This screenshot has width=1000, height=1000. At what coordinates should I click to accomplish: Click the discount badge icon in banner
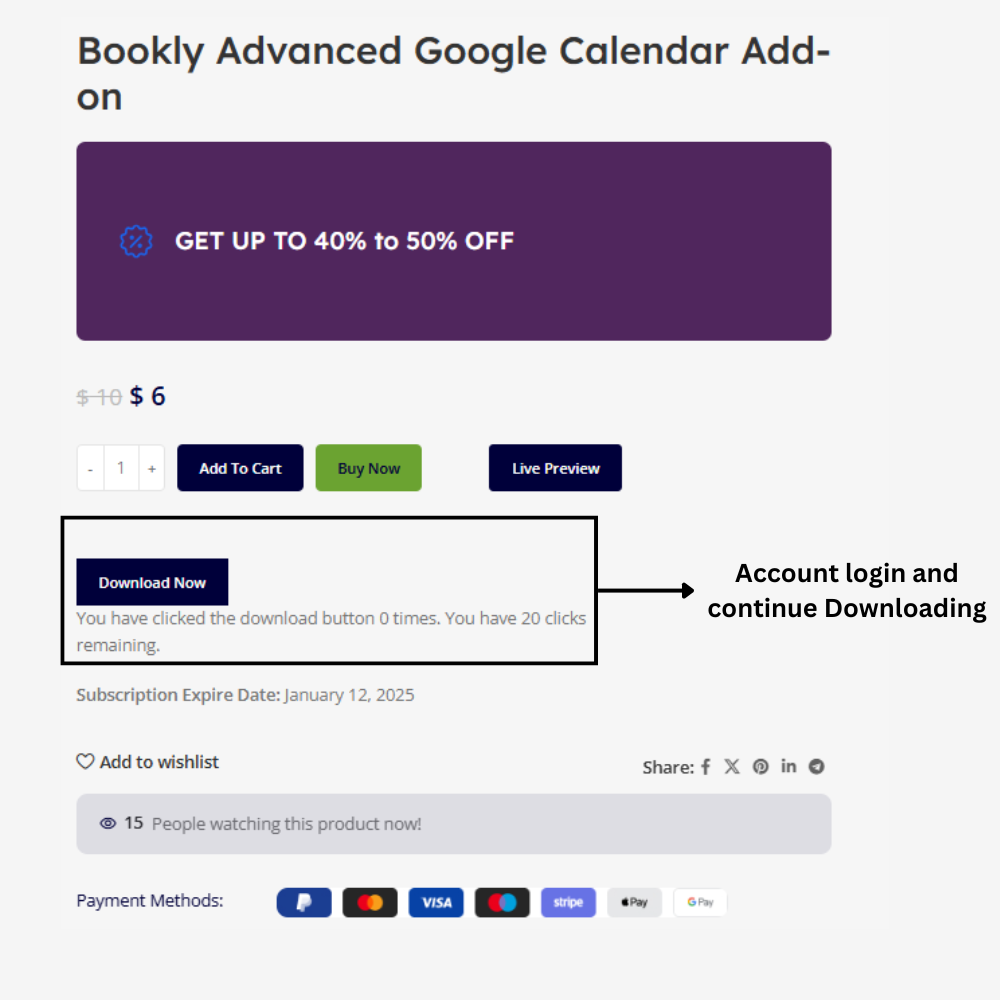click(x=136, y=241)
